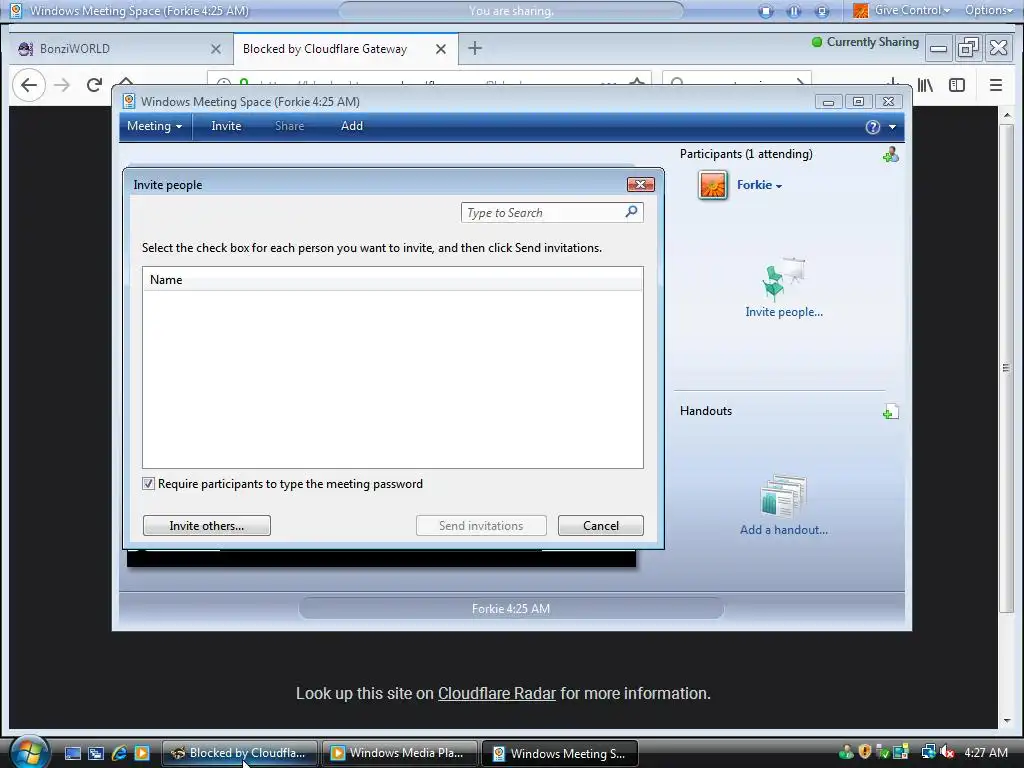Click the Invite people... link

pos(784,312)
